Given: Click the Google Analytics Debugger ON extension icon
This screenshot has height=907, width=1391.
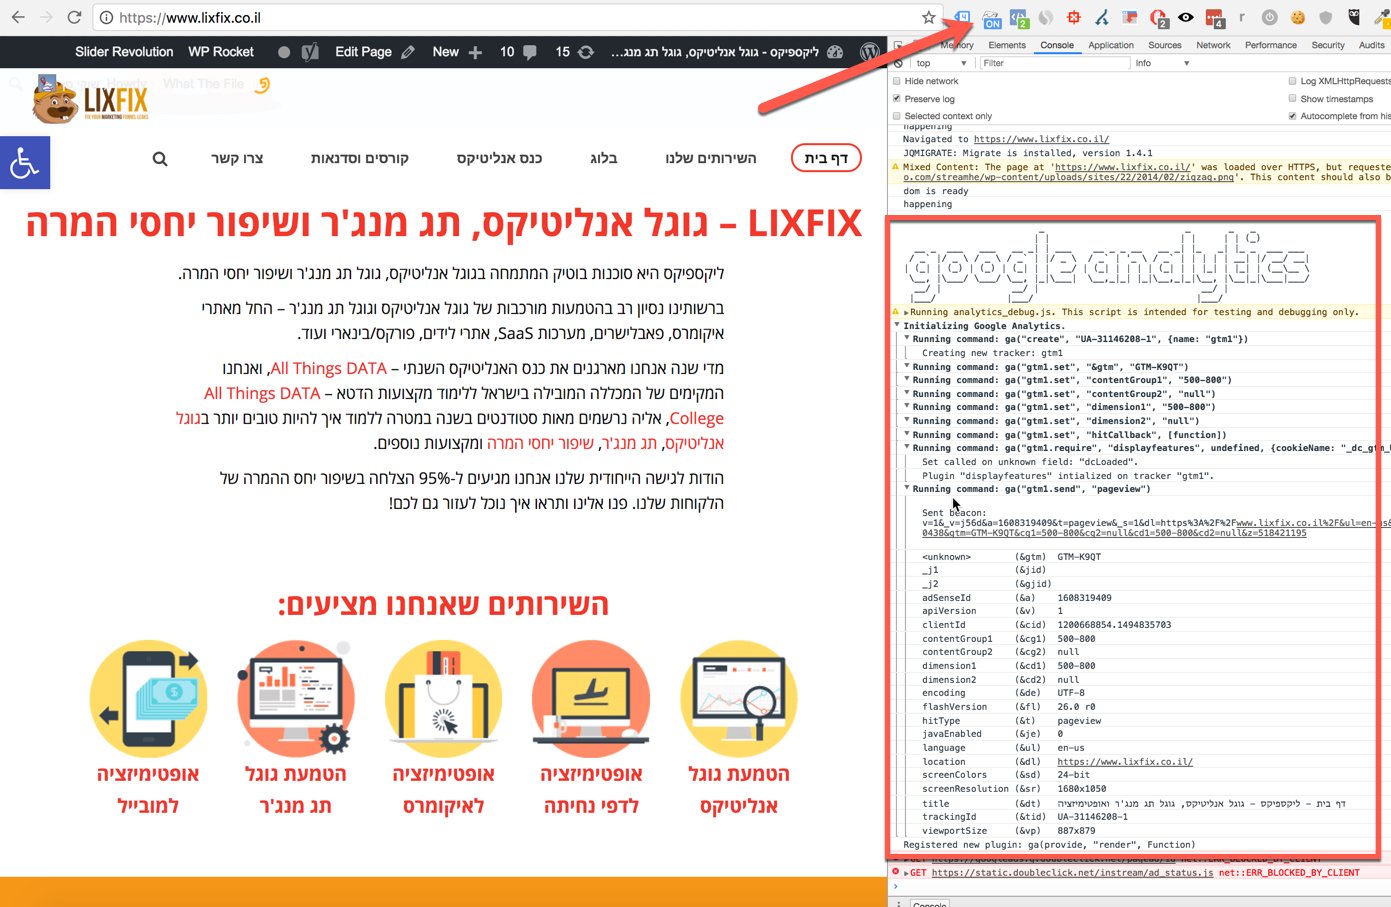Looking at the screenshot, I should tap(991, 18).
